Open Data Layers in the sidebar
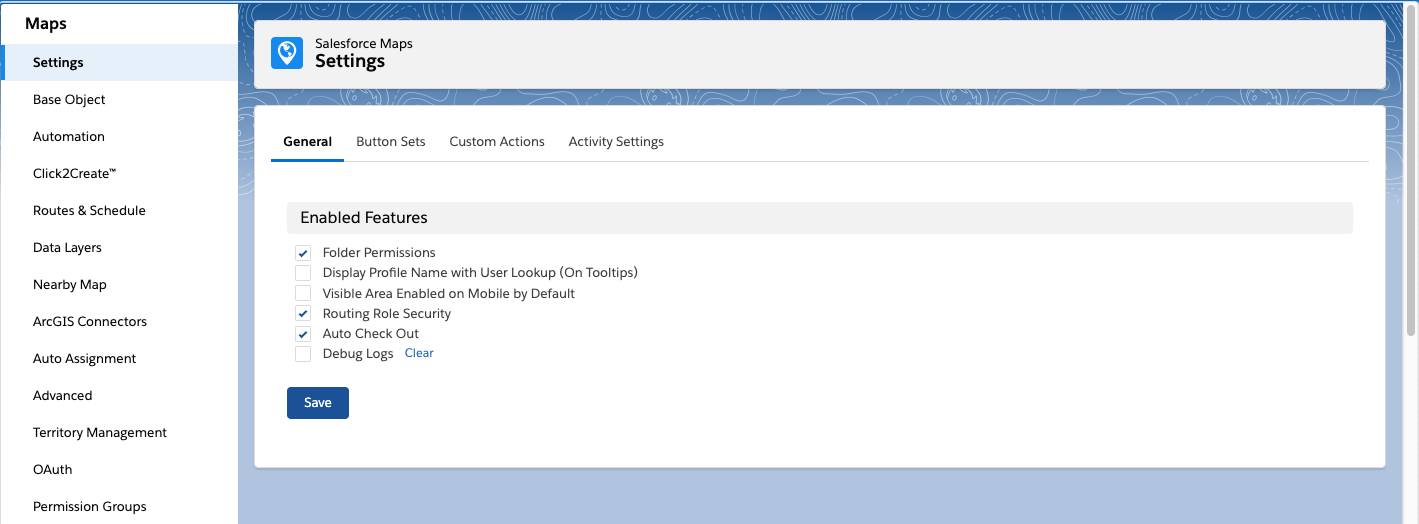Screen dimensions: 1419x524 119,247
